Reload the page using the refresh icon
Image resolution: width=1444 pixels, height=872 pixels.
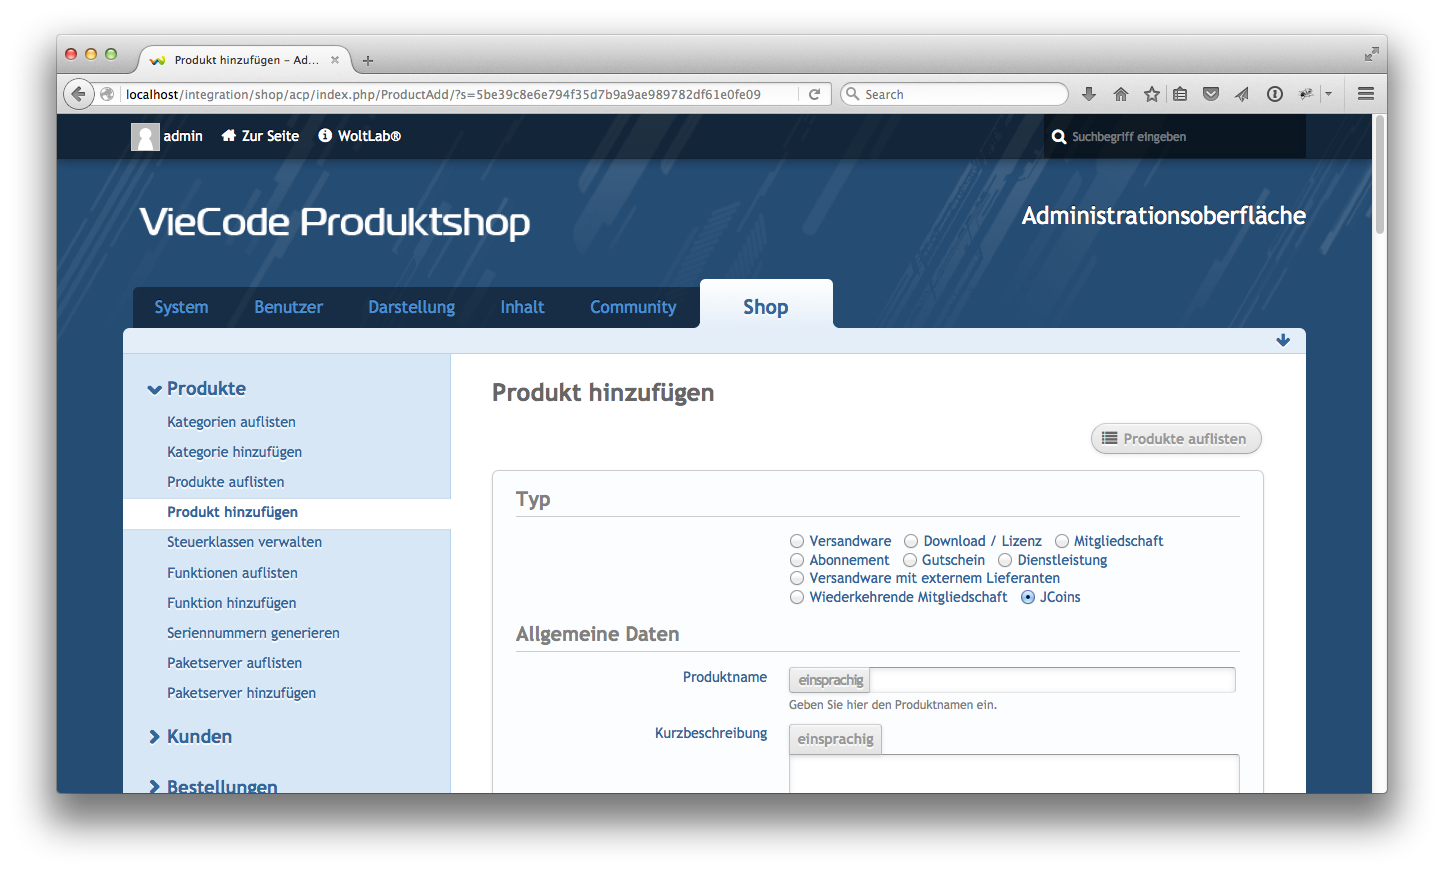(x=814, y=94)
